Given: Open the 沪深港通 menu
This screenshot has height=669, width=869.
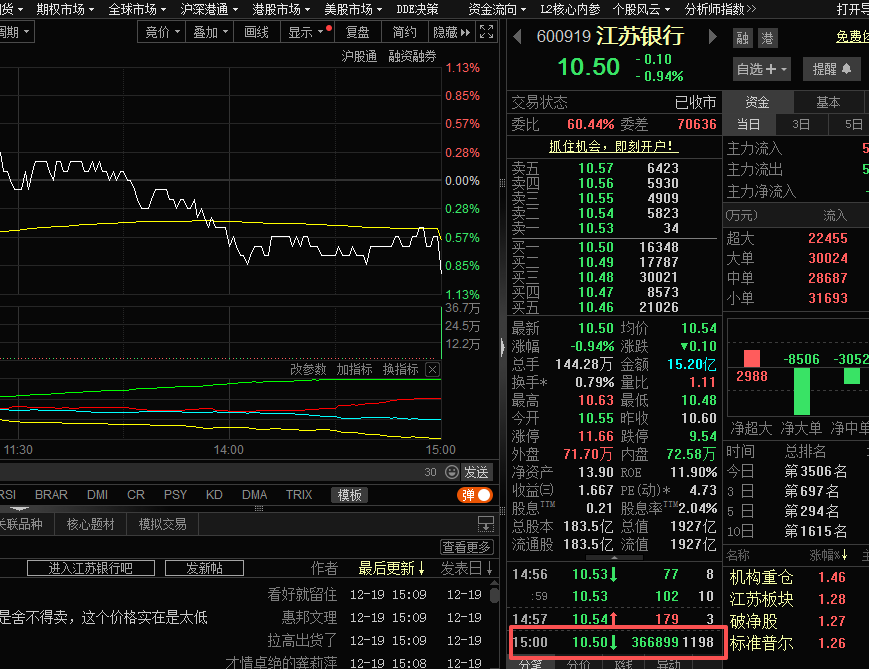Looking at the screenshot, I should [x=209, y=9].
